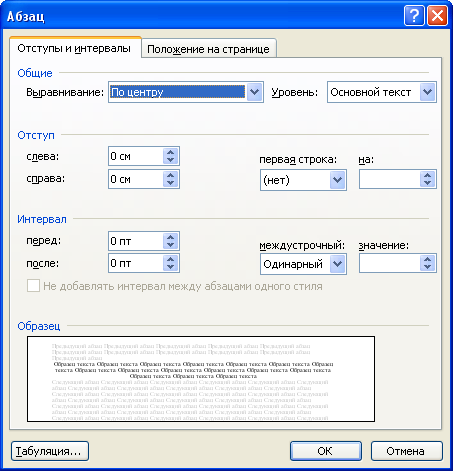Open the Табуляция... settings button

click(x=50, y=451)
